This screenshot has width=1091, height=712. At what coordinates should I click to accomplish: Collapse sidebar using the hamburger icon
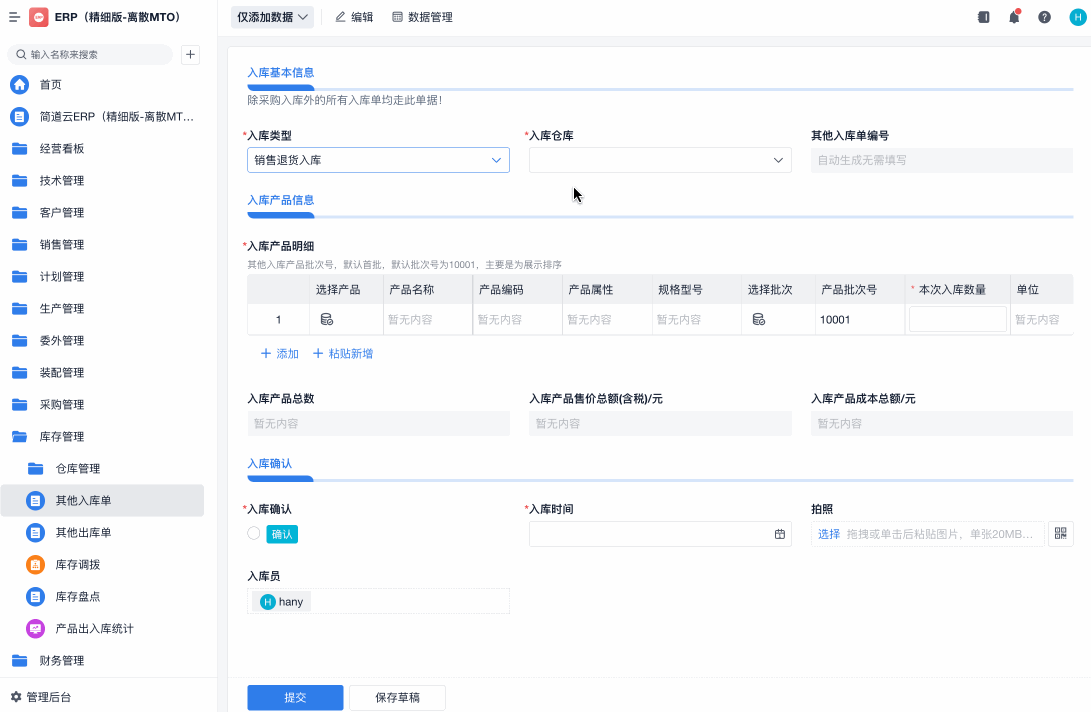coord(14,17)
